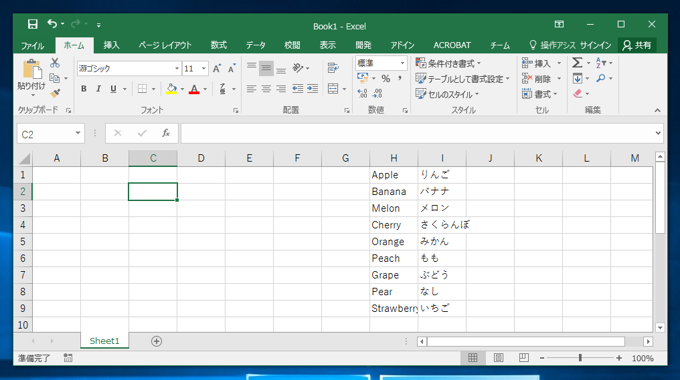Toggle Bold formatting
The image size is (680, 380).
84,89
